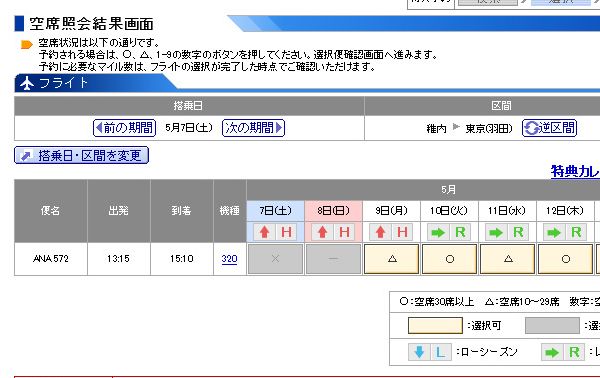Click green arrow under 10日(火)
This screenshot has width=600, height=378.
pos(439,232)
